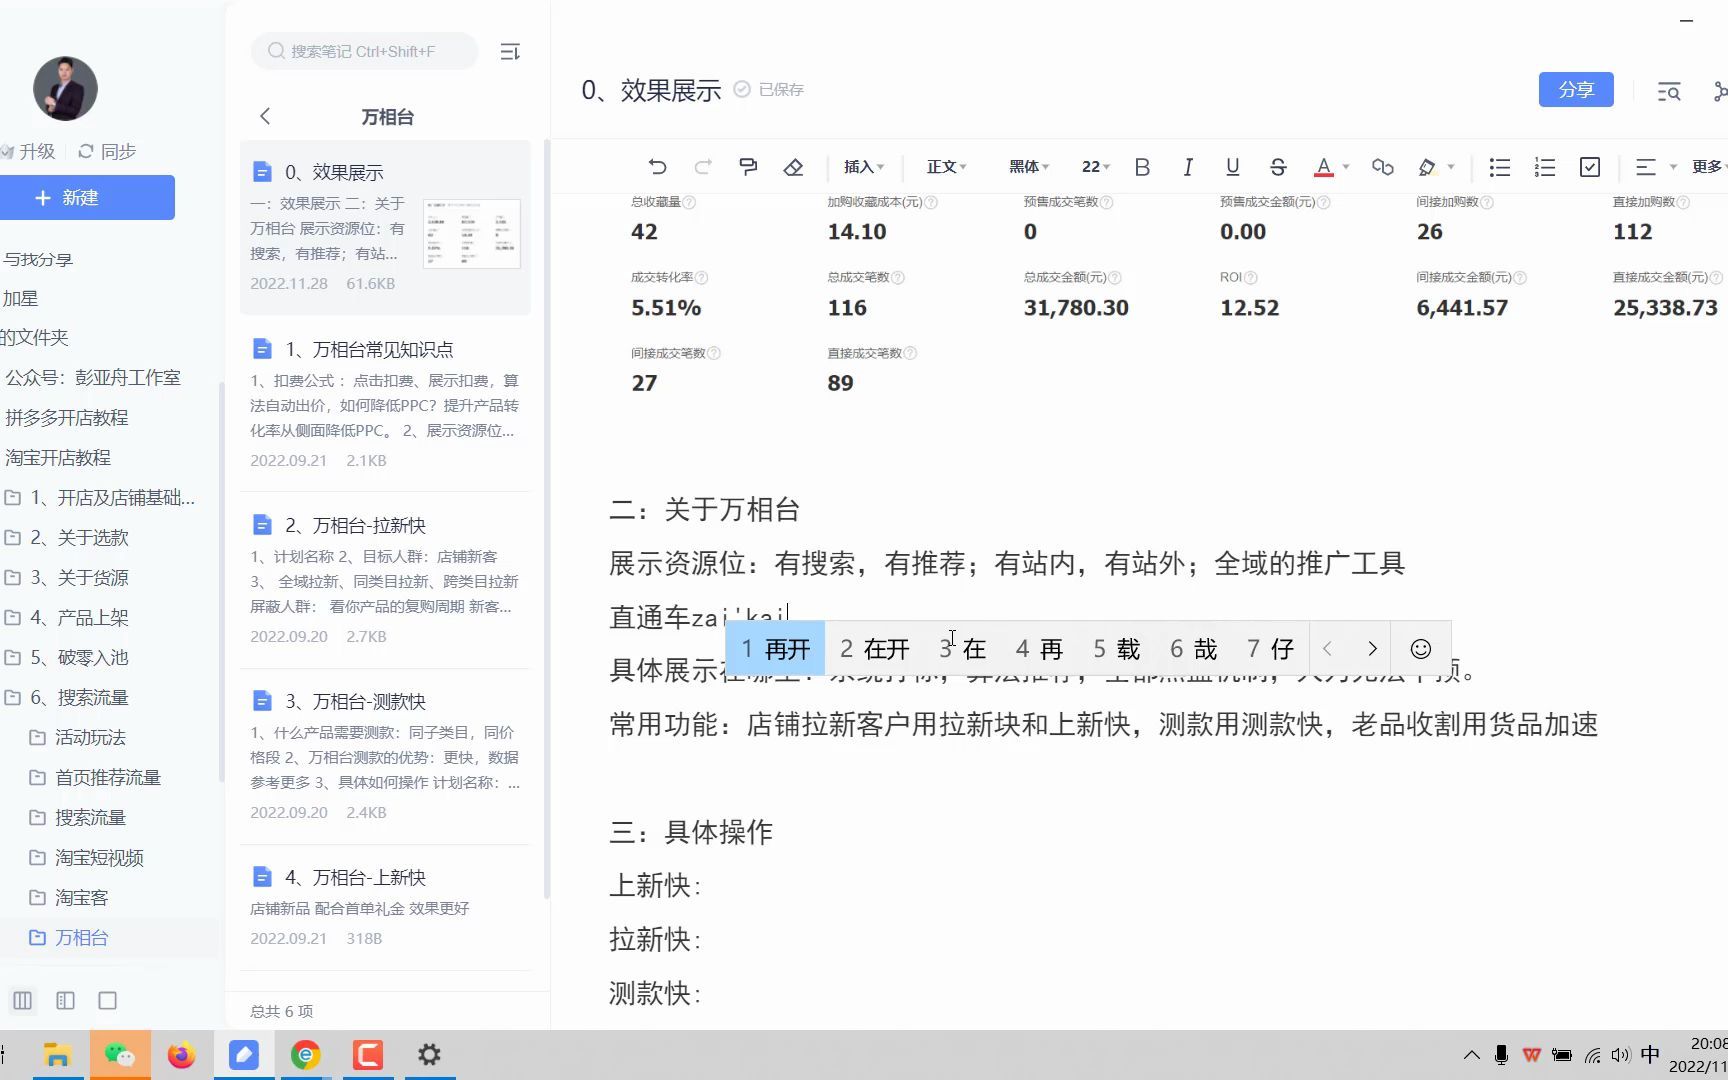
Task: Switch to the three-column layout icon
Action: [x=22, y=1000]
